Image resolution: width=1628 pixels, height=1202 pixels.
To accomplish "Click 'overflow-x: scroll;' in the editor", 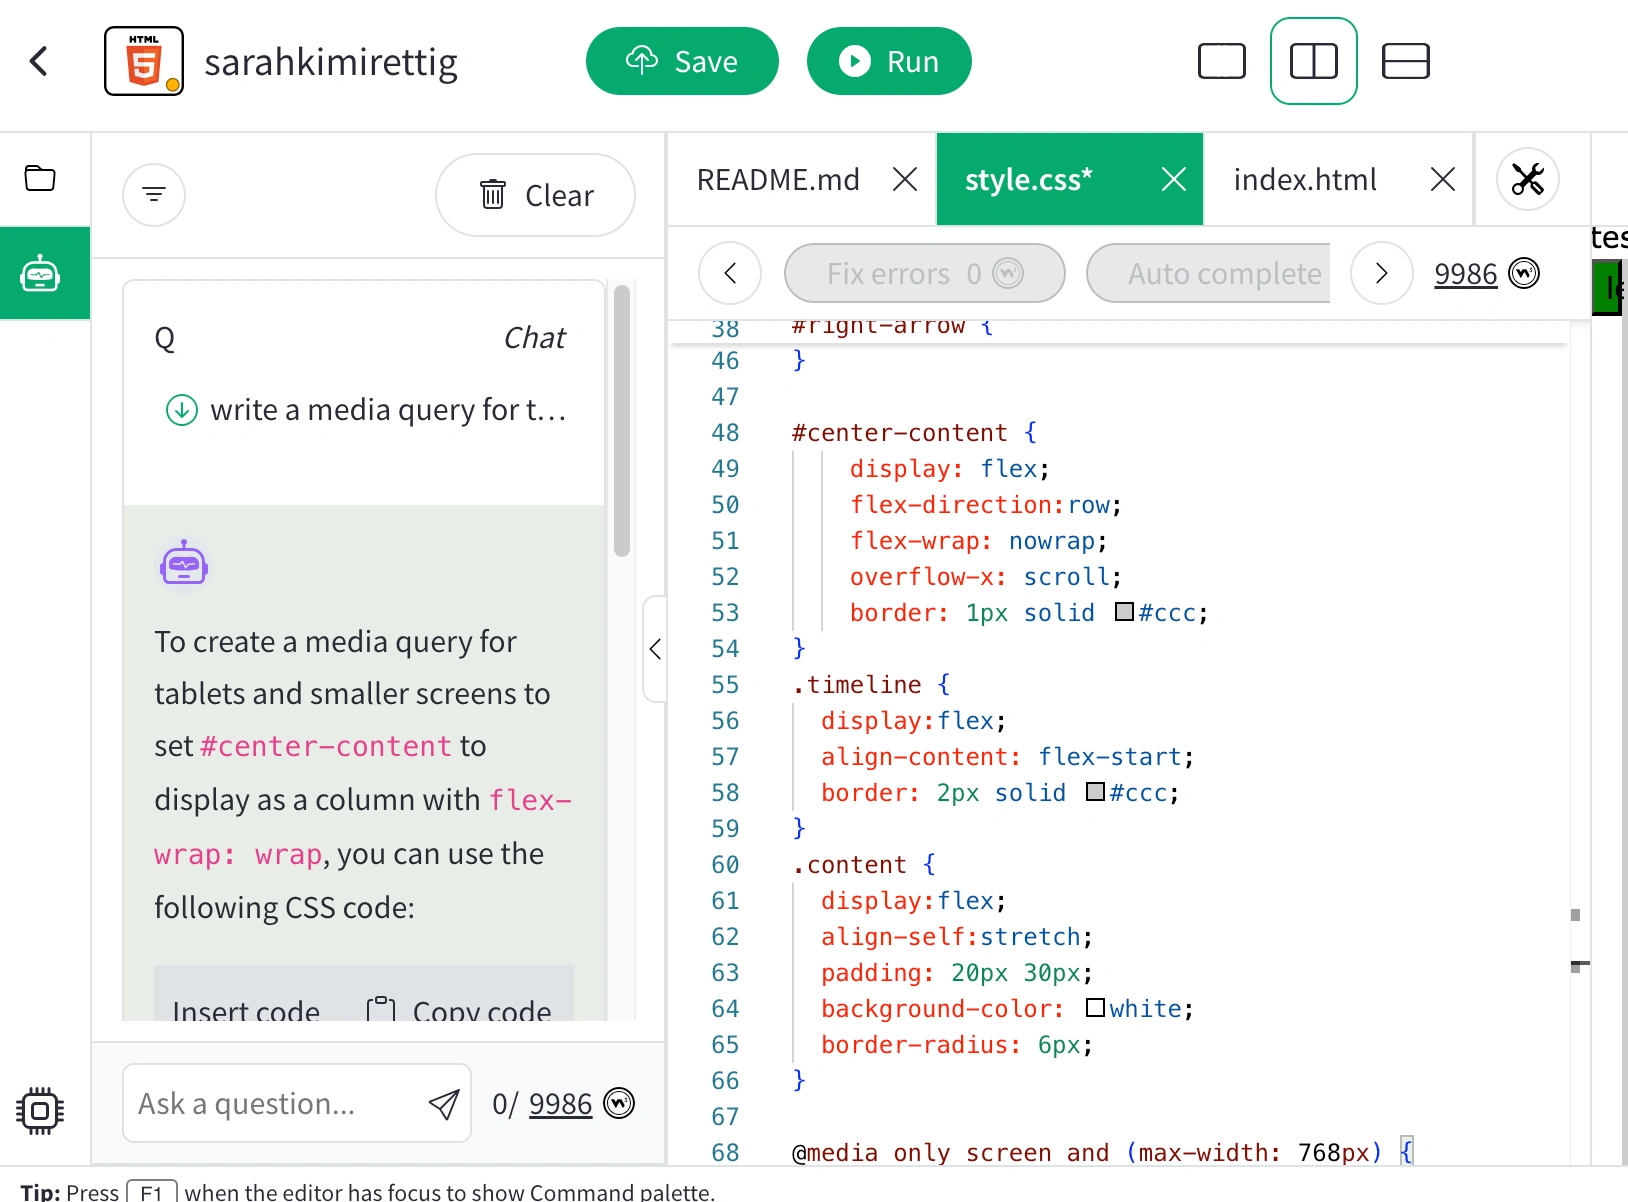I will [985, 577].
